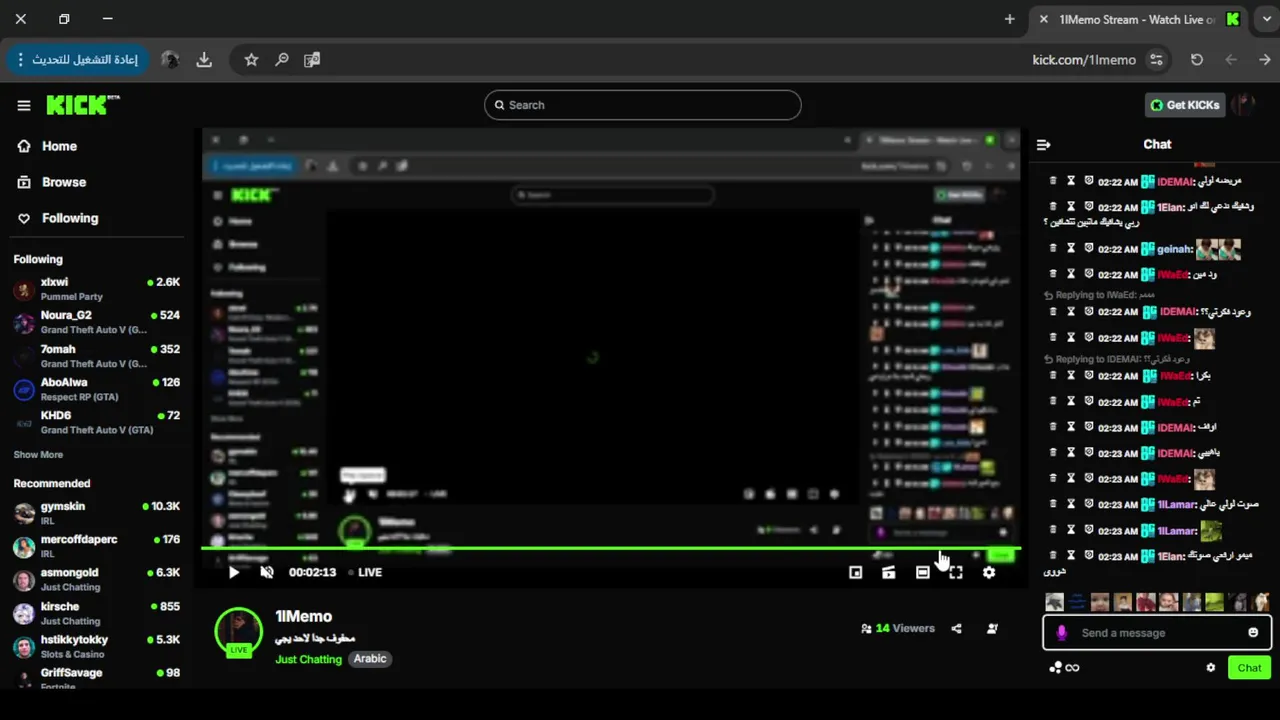Focus the Send a message field
The width and height of the screenshot is (1280, 720).
(1157, 633)
